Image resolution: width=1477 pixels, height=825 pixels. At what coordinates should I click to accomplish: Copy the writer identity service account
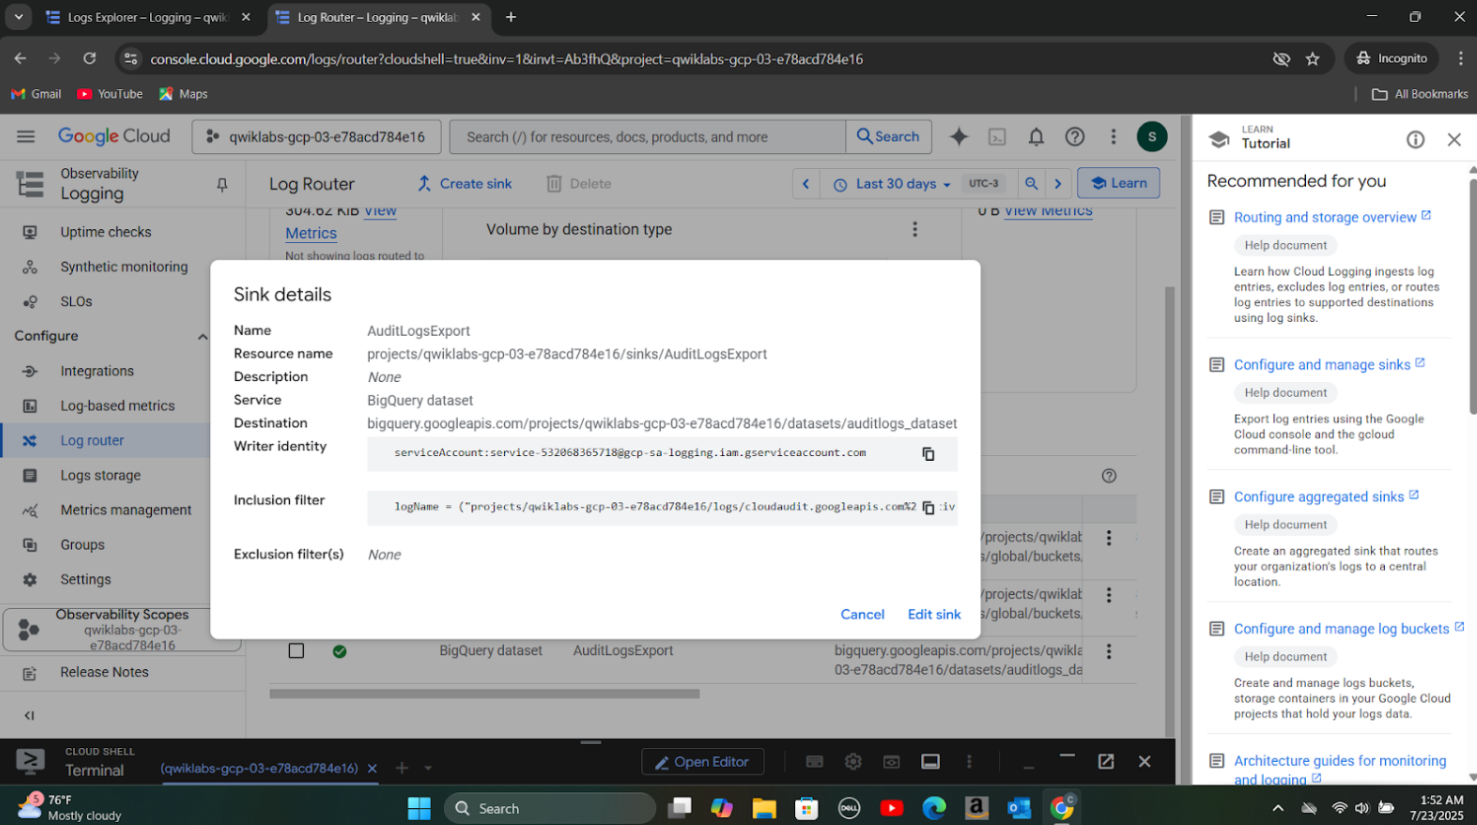[928, 454]
